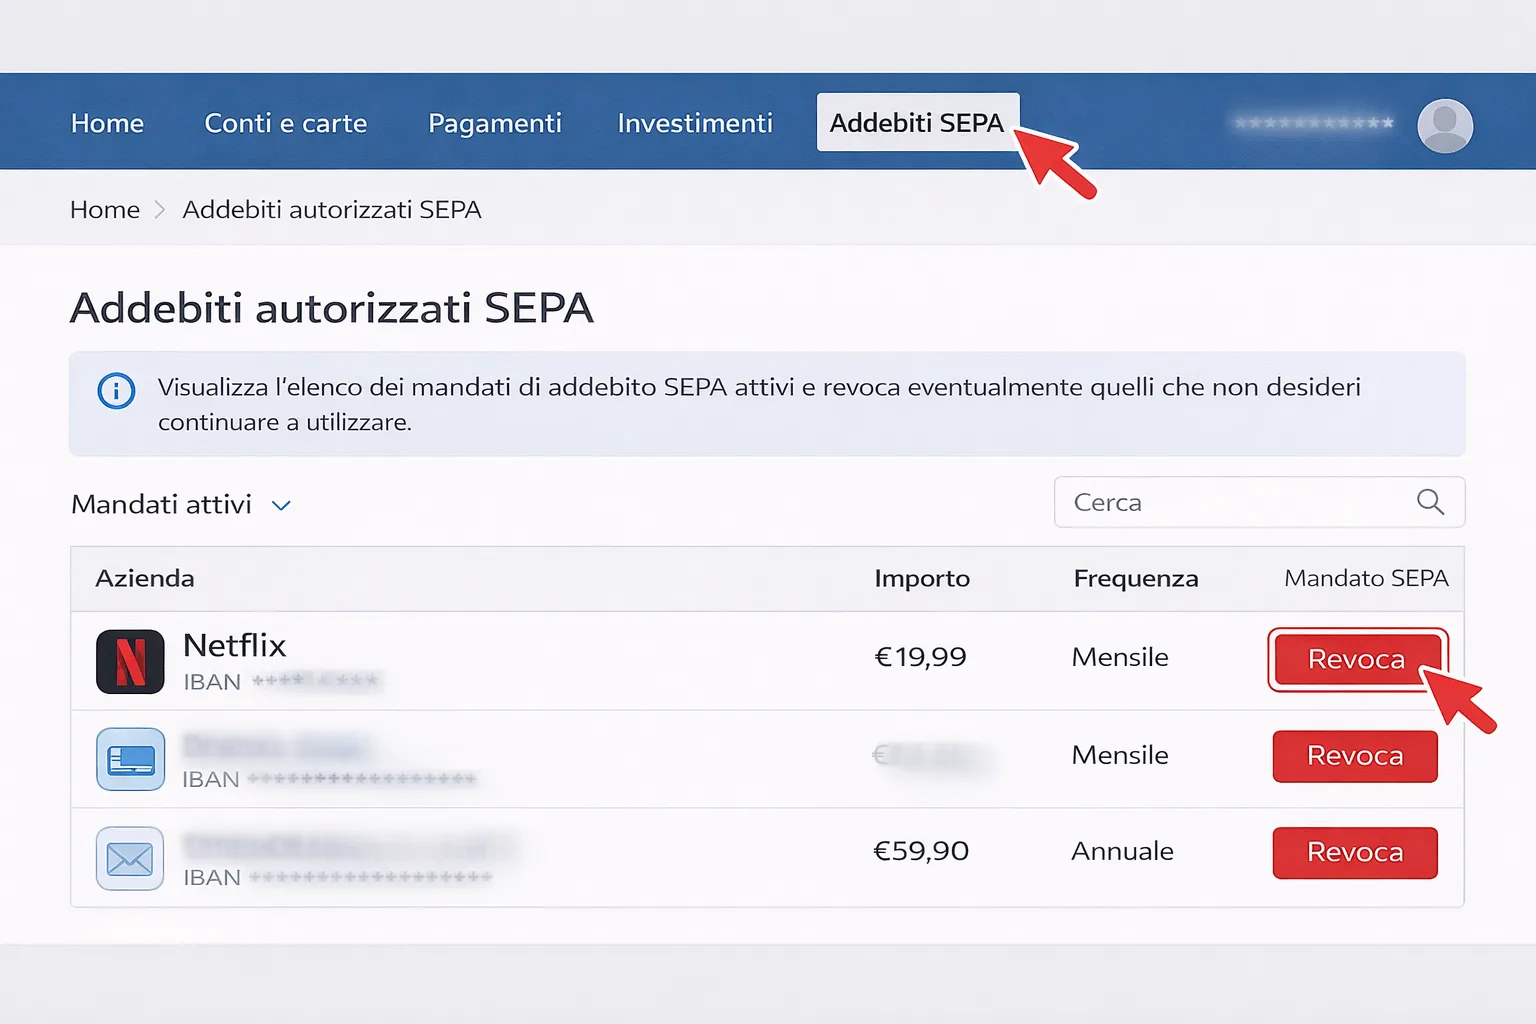Screen dimensions: 1536x1024
Task: Select the Azienda column header
Action: pos(145,578)
